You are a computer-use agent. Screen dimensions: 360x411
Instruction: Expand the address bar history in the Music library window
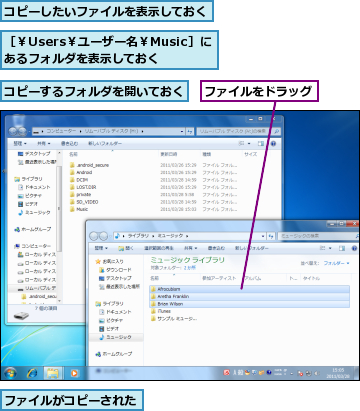263,236
